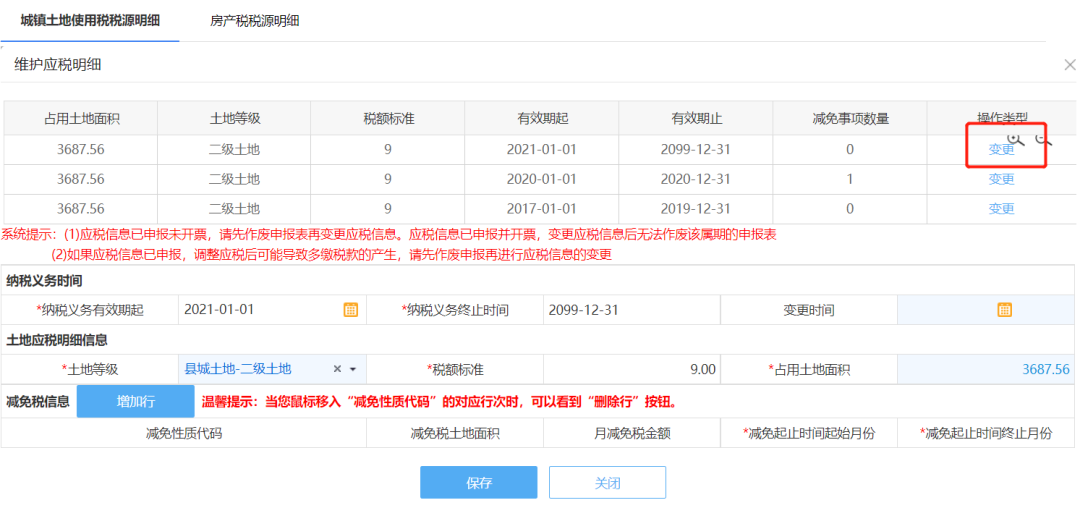The image size is (1080, 529).
Task: Click the 县城土地-二级土地 selected value
Action: pyautogui.click(x=238, y=369)
